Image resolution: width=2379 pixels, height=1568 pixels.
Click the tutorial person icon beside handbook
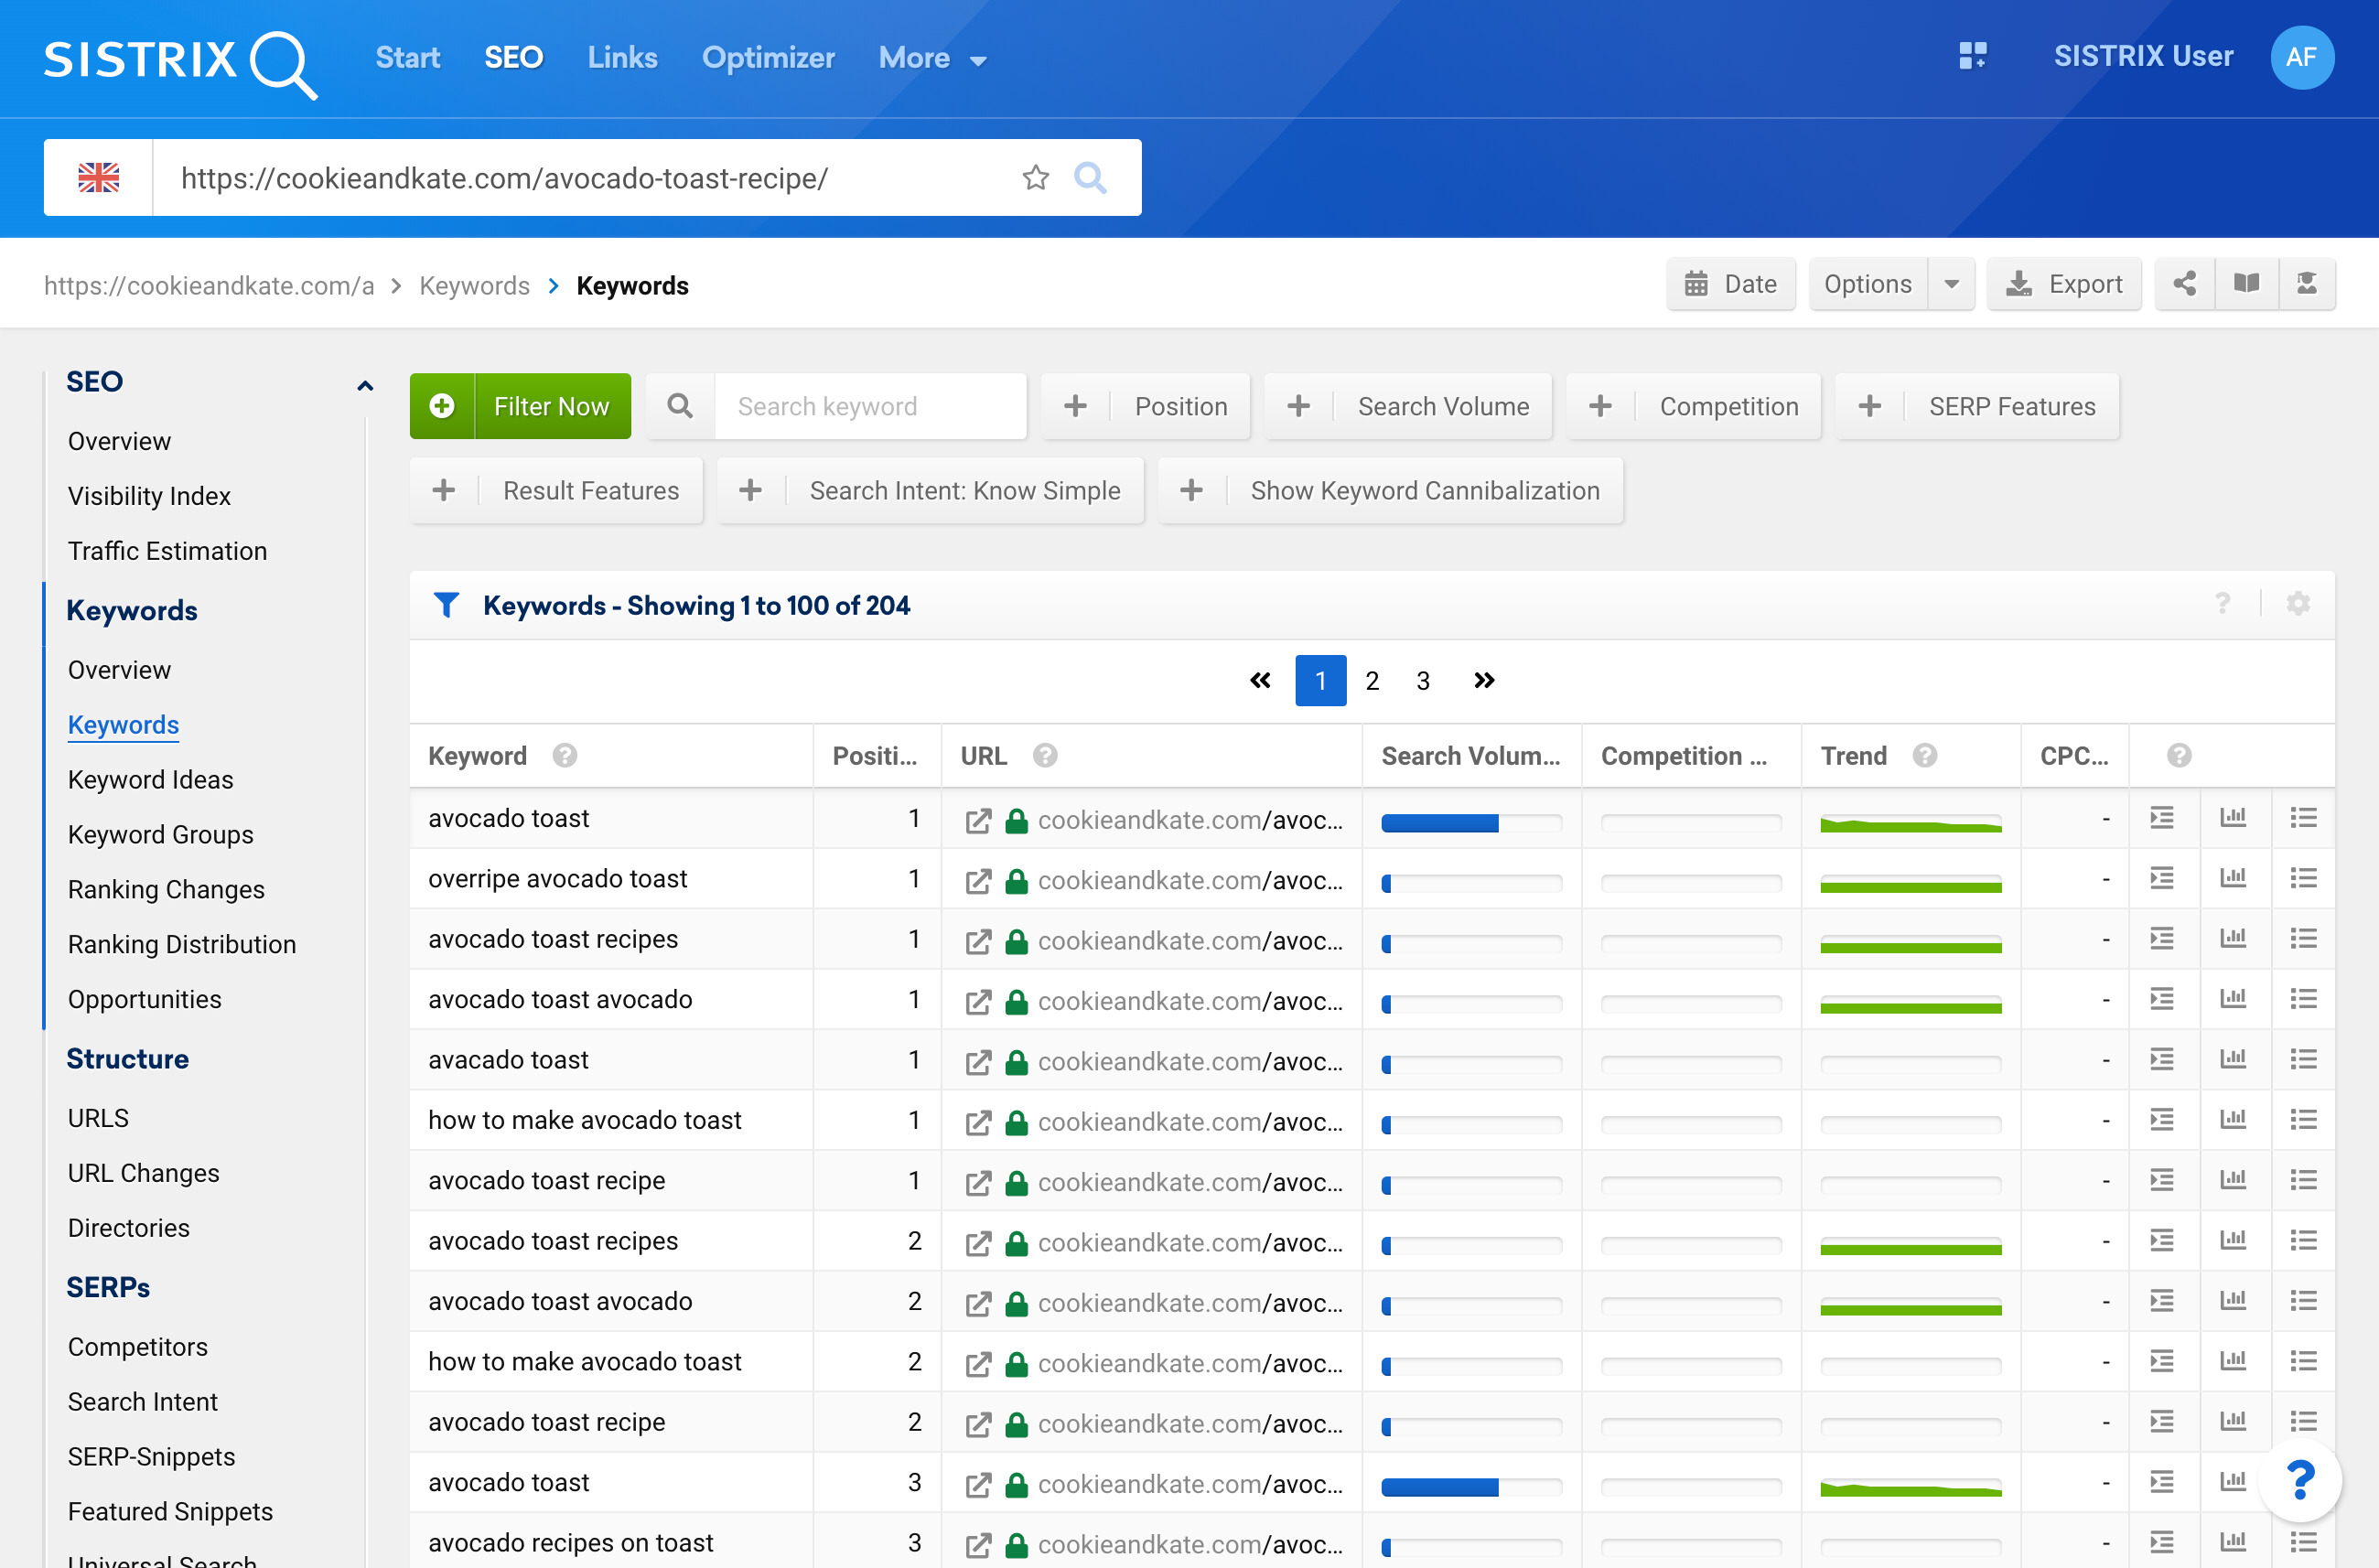(x=2307, y=284)
